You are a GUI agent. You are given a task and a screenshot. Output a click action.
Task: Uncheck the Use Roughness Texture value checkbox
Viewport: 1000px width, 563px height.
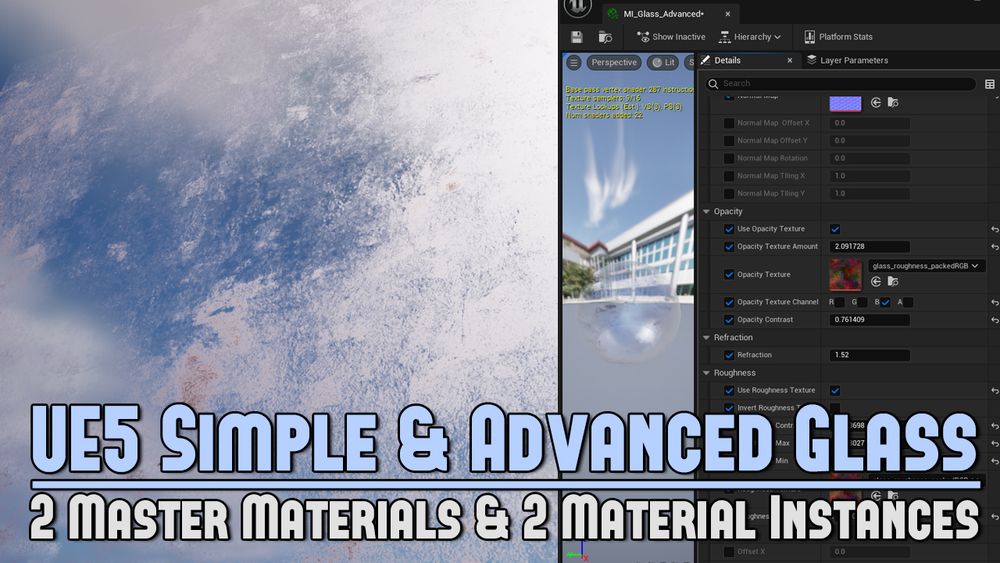click(x=835, y=390)
